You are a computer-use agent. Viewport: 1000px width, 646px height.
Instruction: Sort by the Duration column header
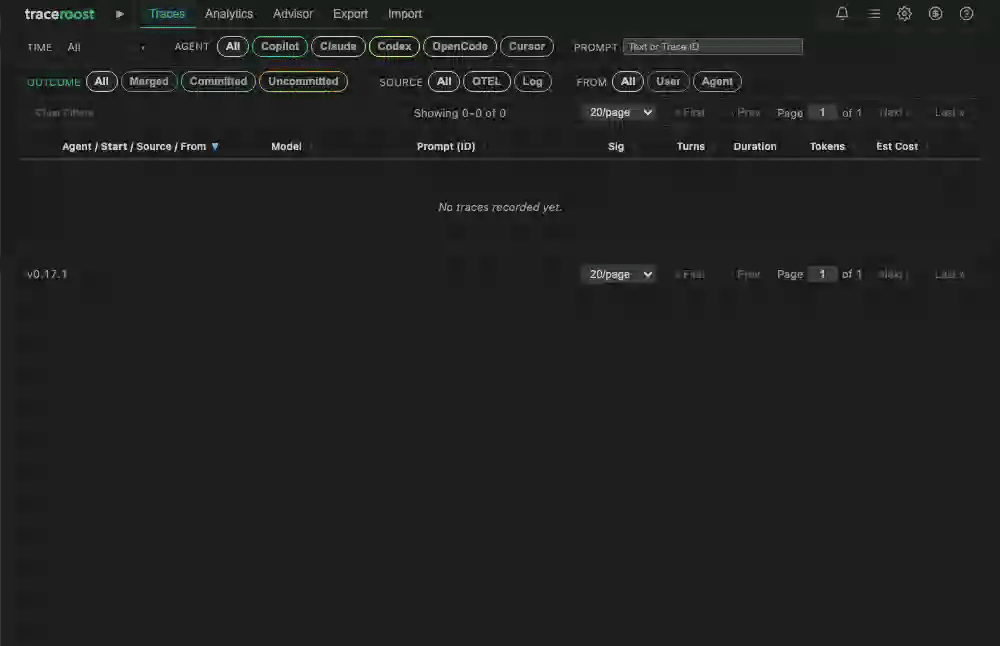(755, 147)
